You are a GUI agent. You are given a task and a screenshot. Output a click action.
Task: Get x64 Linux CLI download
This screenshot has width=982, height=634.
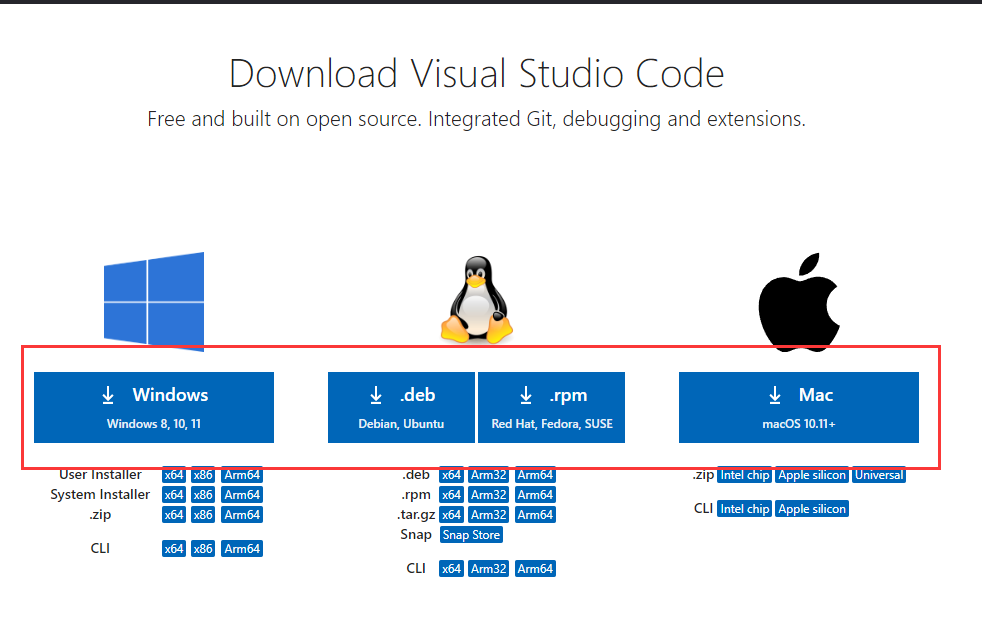pos(451,569)
